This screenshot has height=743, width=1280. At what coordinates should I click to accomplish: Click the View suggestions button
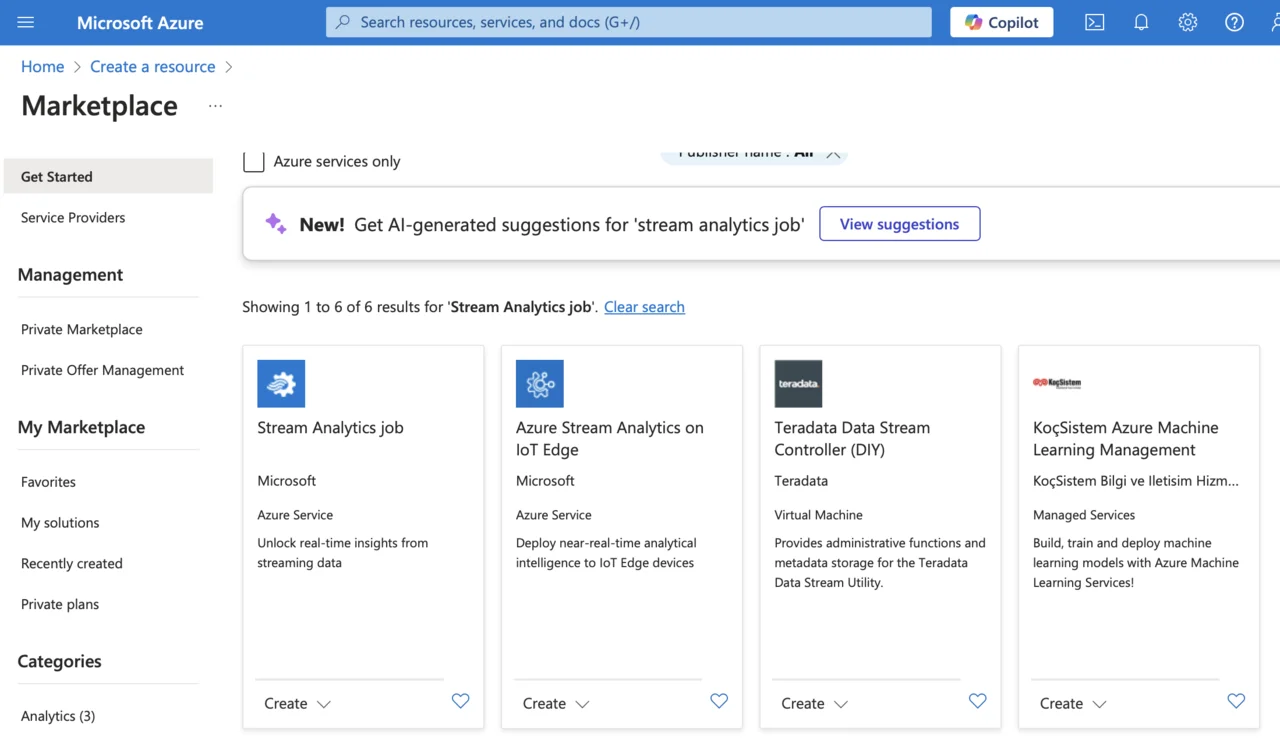coord(899,224)
